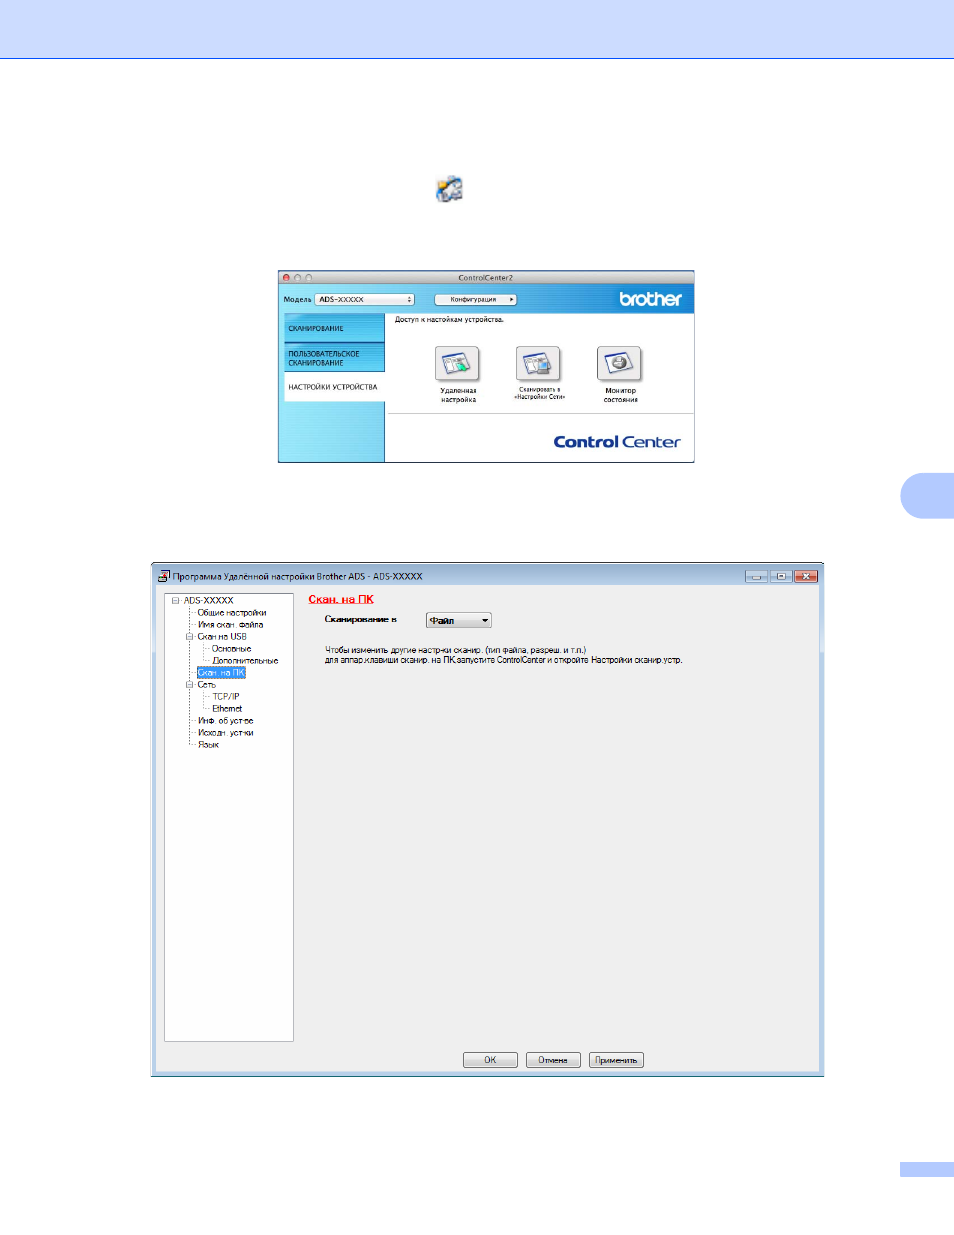Screen dimensions: 954x1235
Task: Minimize the Remote Setup program window
Action: (x=757, y=576)
